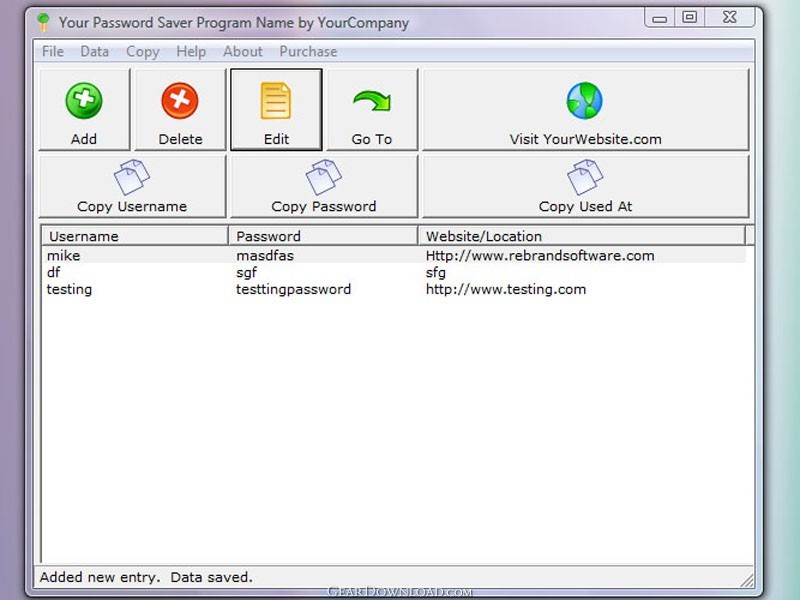This screenshot has width=800, height=600.
Task: Open the About menu
Action: pos(243,52)
